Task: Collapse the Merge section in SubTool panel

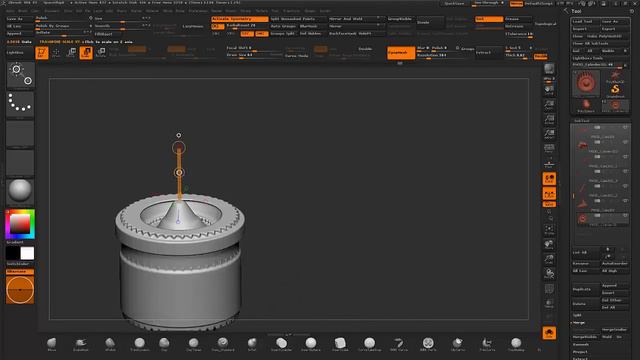Action: tap(579, 322)
